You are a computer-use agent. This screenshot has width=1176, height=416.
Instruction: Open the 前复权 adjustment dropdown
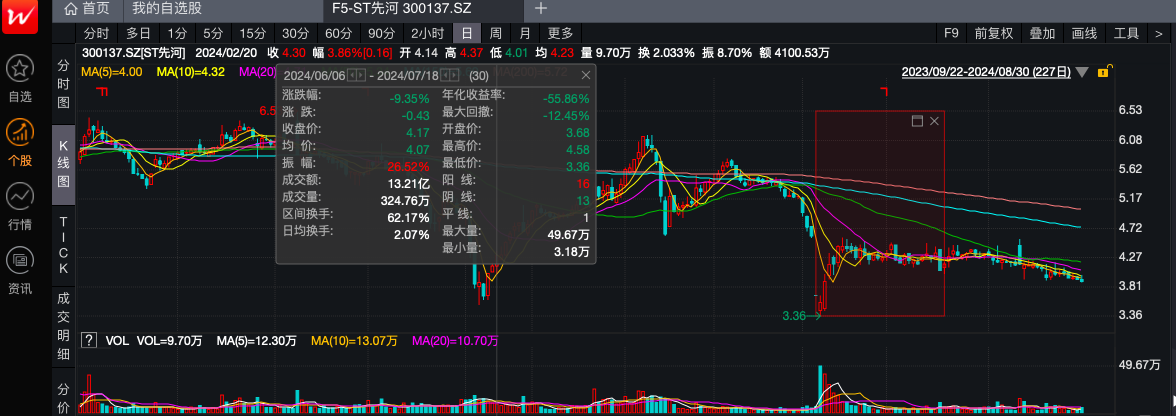(x=994, y=33)
